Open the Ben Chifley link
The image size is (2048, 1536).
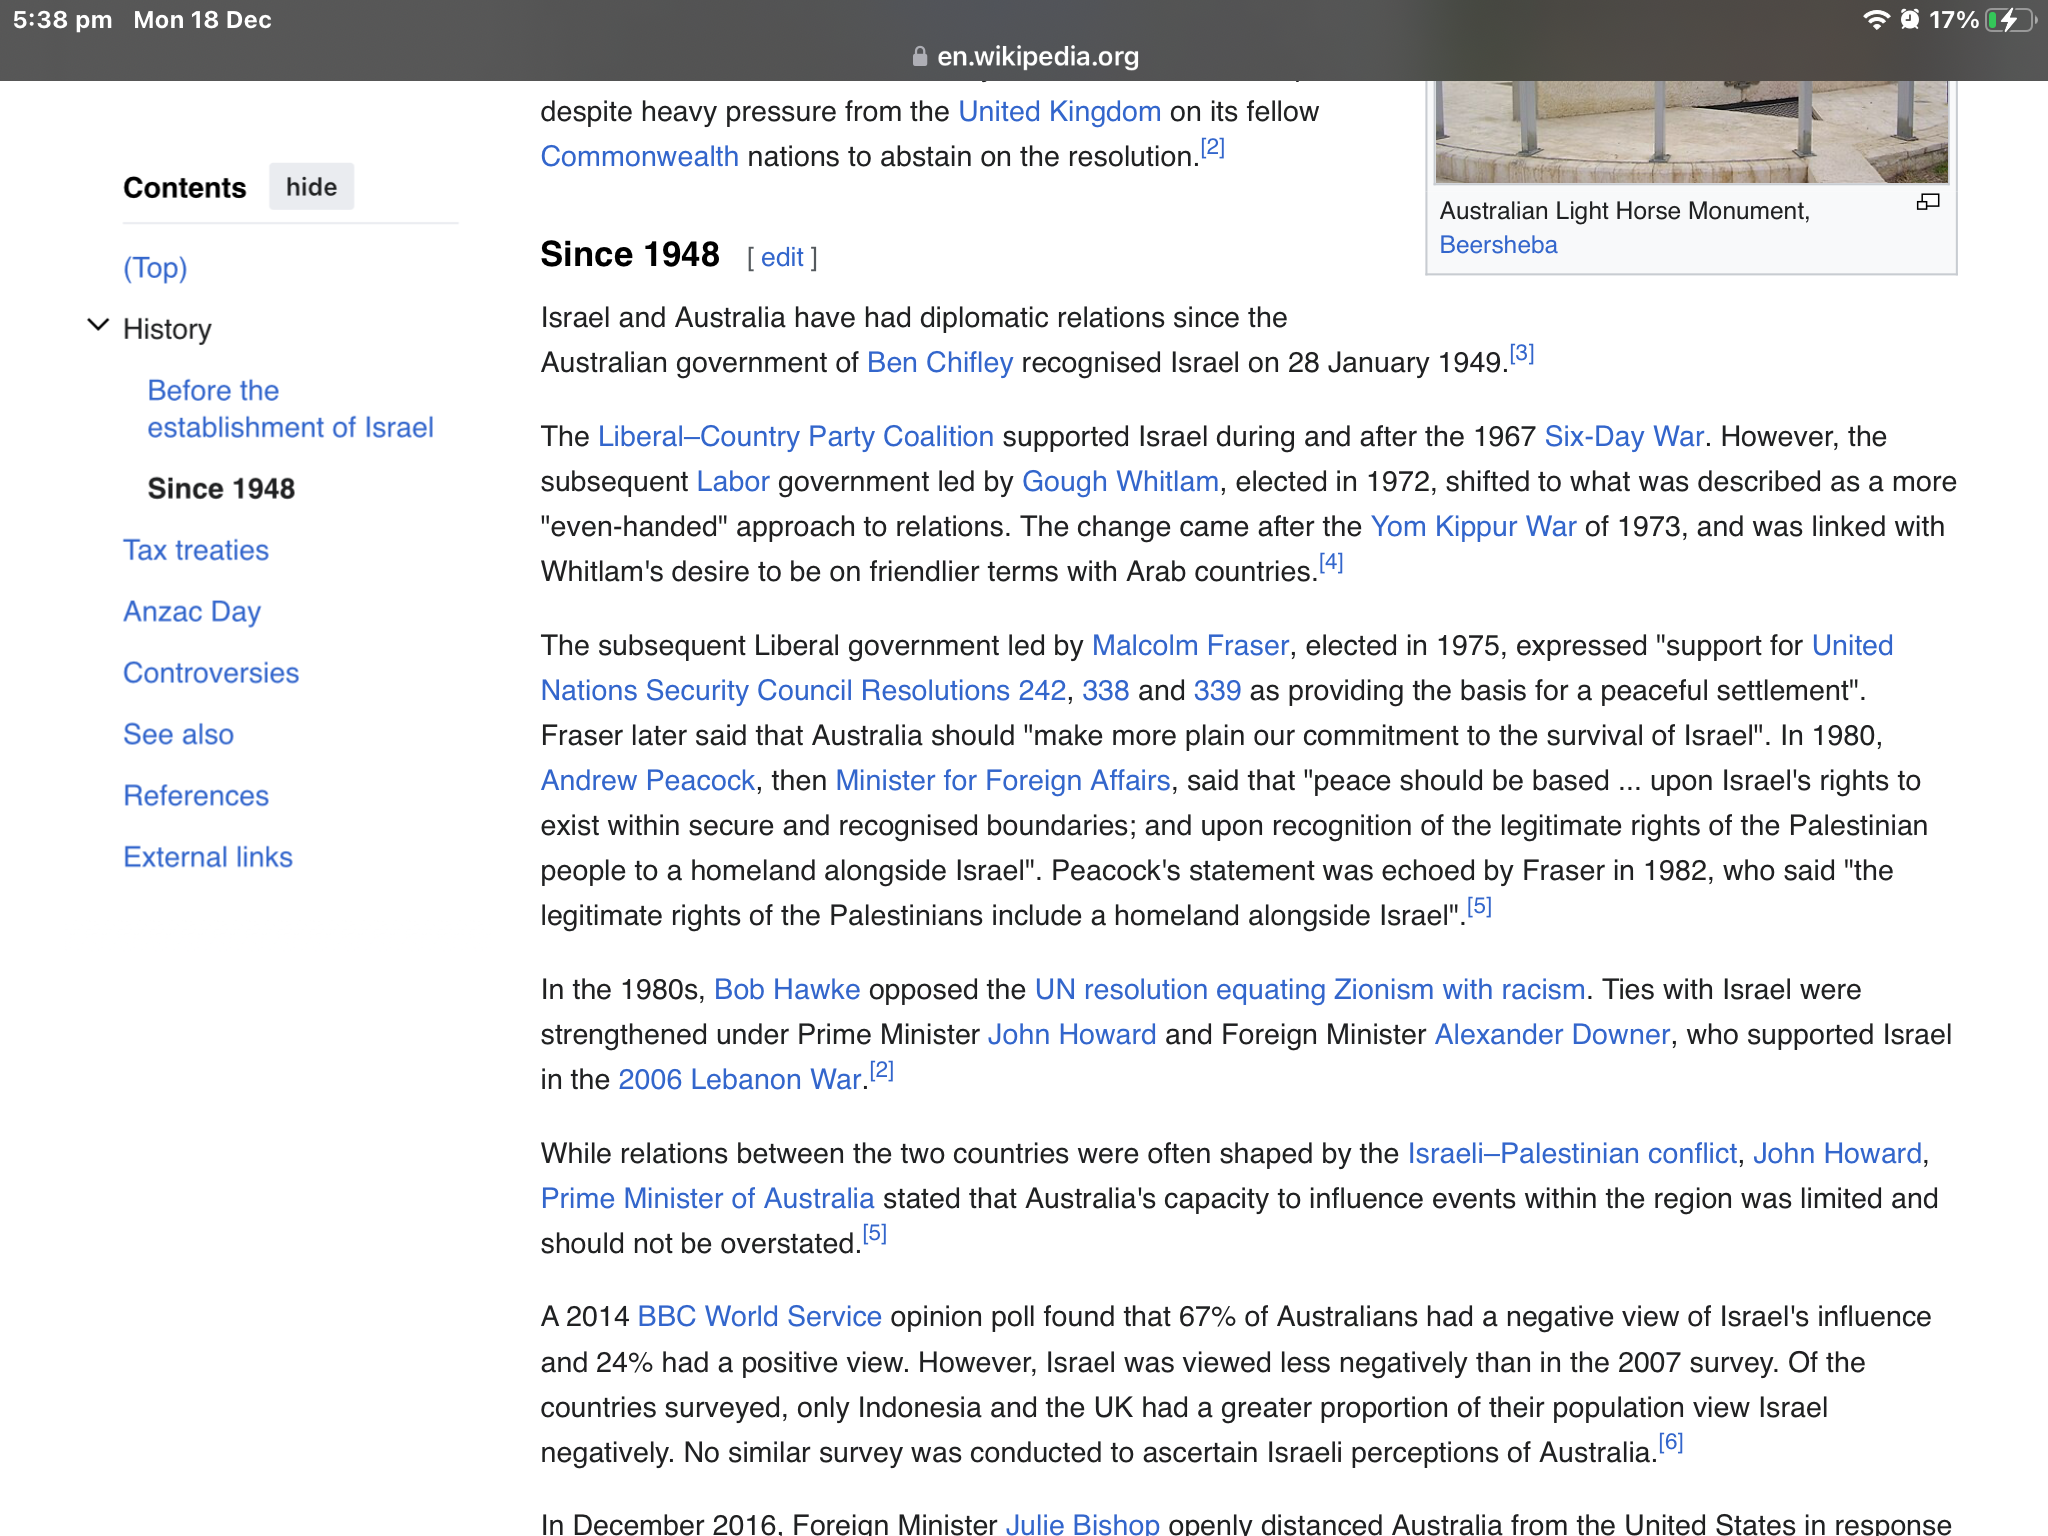[939, 363]
